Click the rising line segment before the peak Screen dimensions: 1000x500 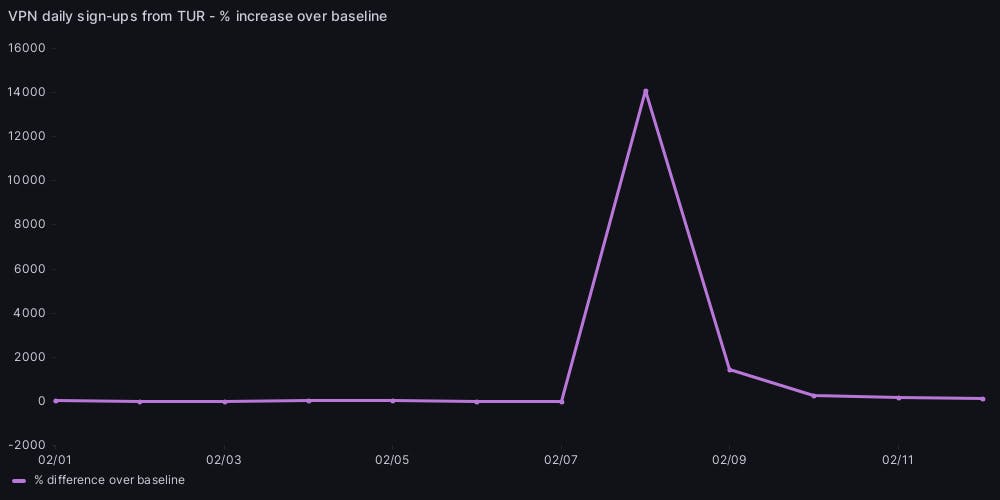pyautogui.click(x=604, y=246)
